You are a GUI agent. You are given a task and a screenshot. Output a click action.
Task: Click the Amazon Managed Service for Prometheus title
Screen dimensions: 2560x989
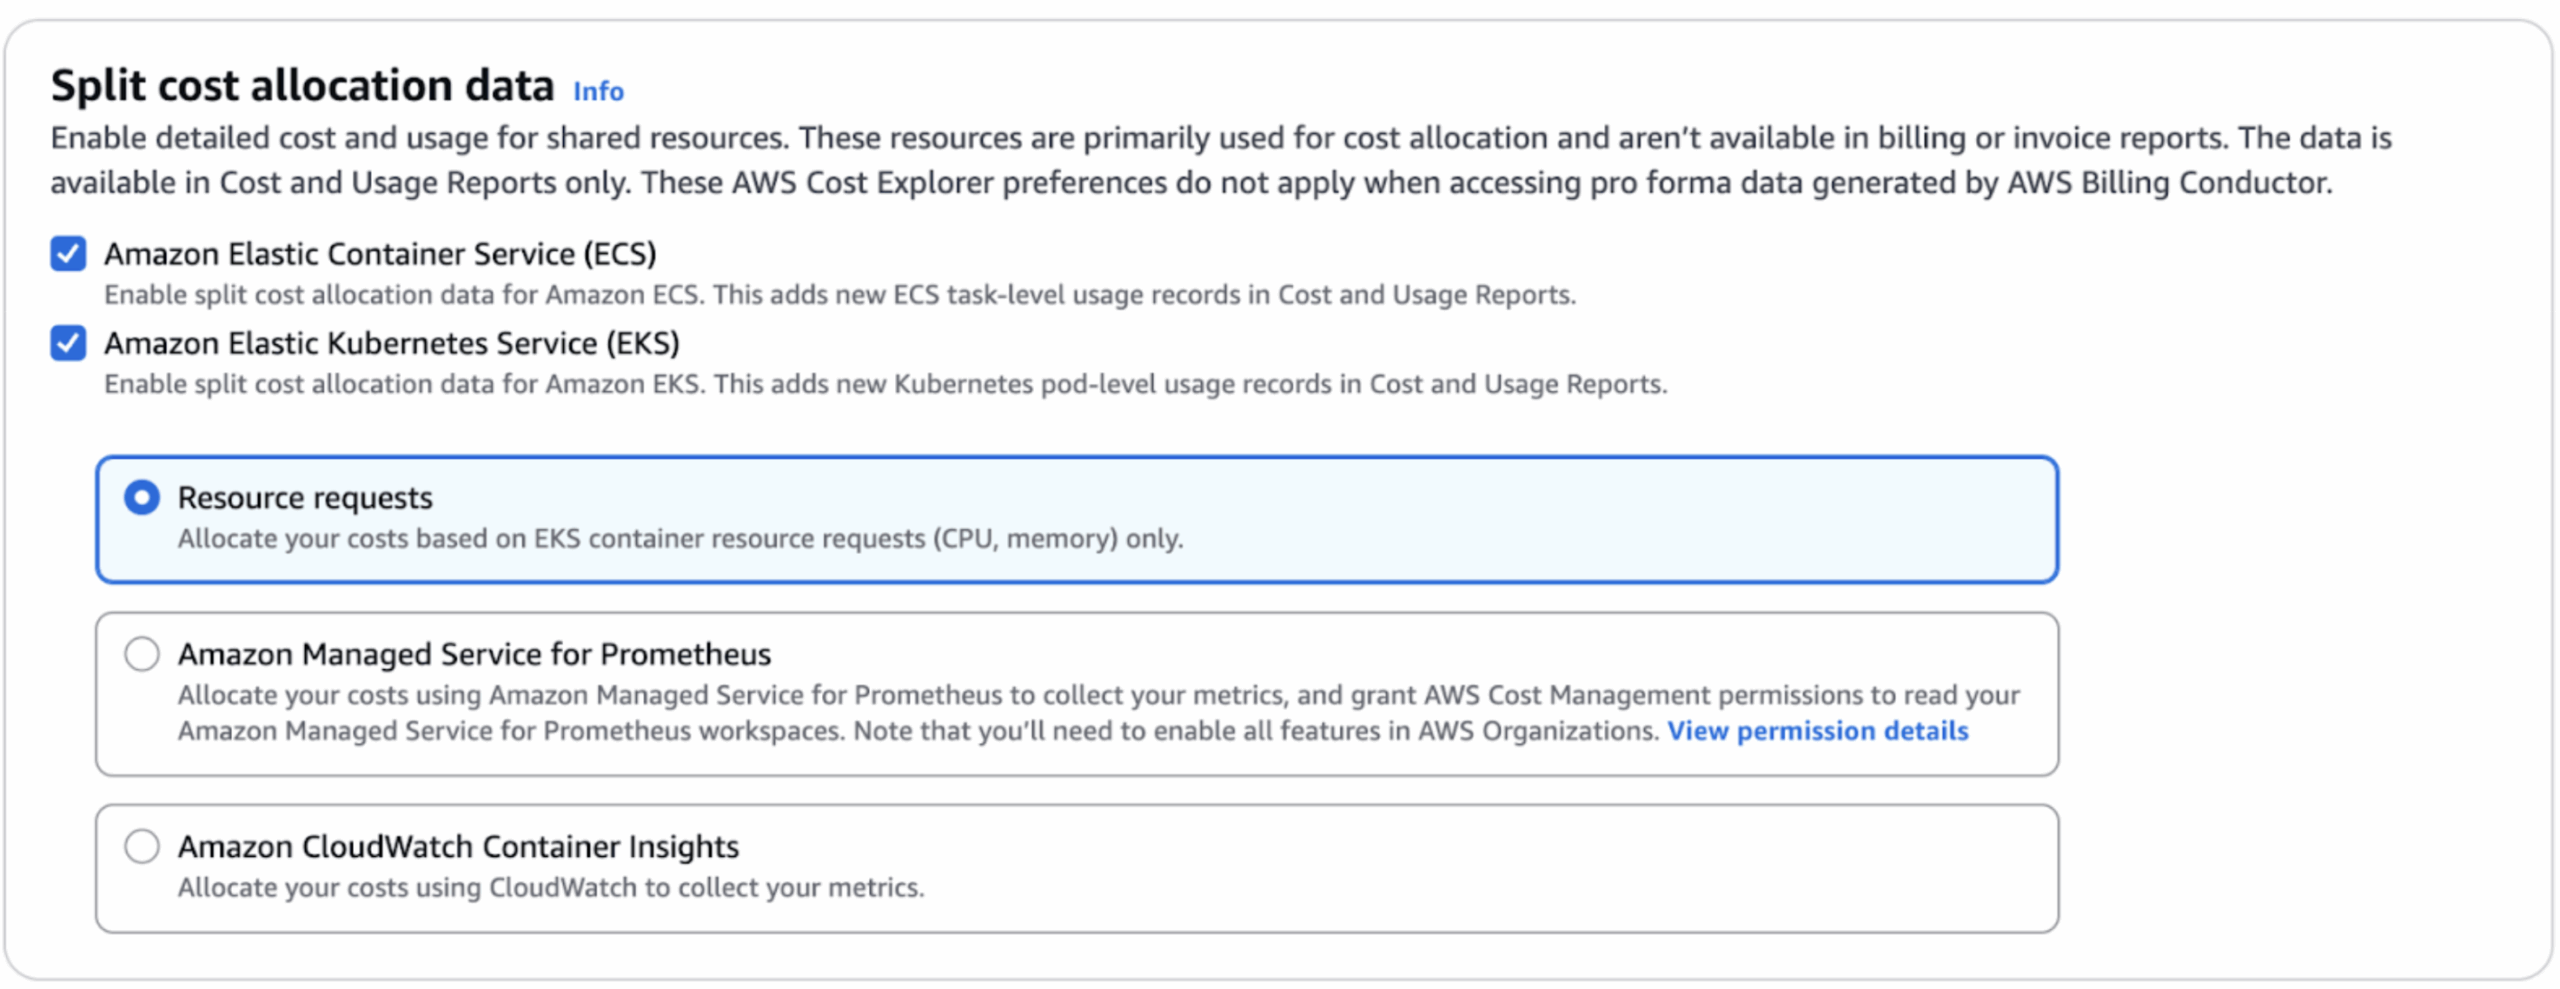tap(474, 654)
